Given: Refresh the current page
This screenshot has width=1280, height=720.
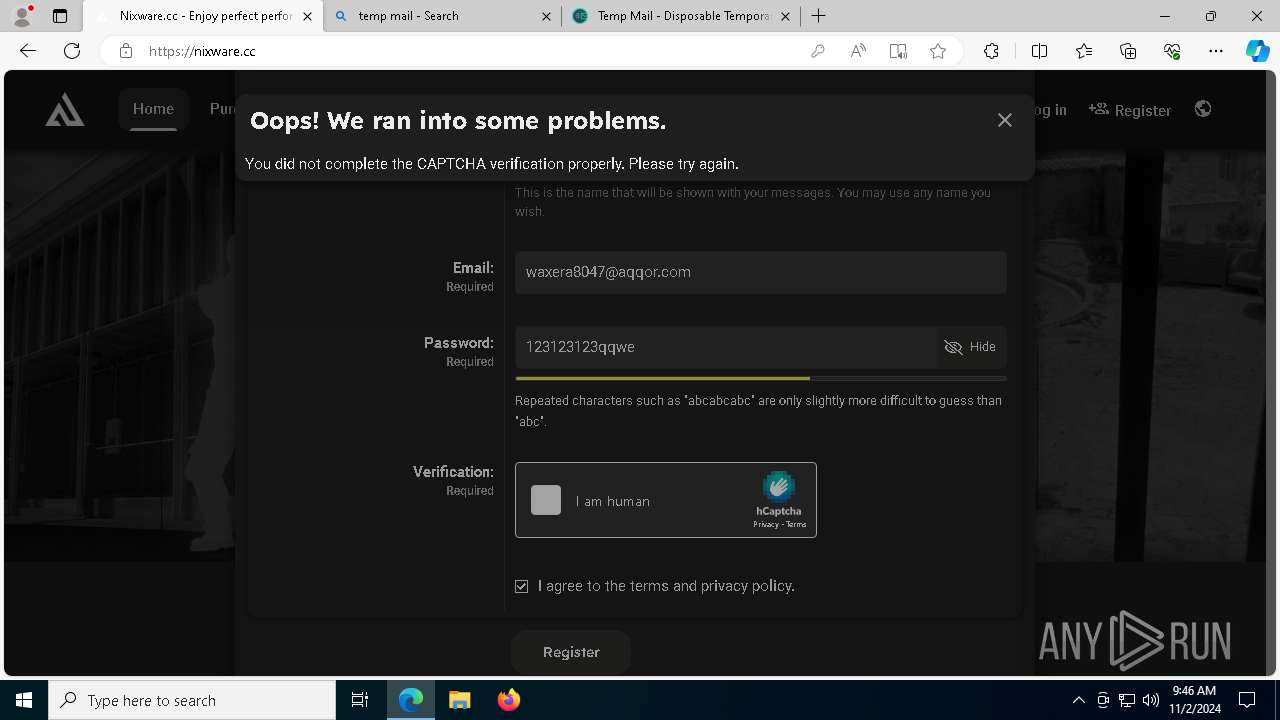Looking at the screenshot, I should pos(72,51).
